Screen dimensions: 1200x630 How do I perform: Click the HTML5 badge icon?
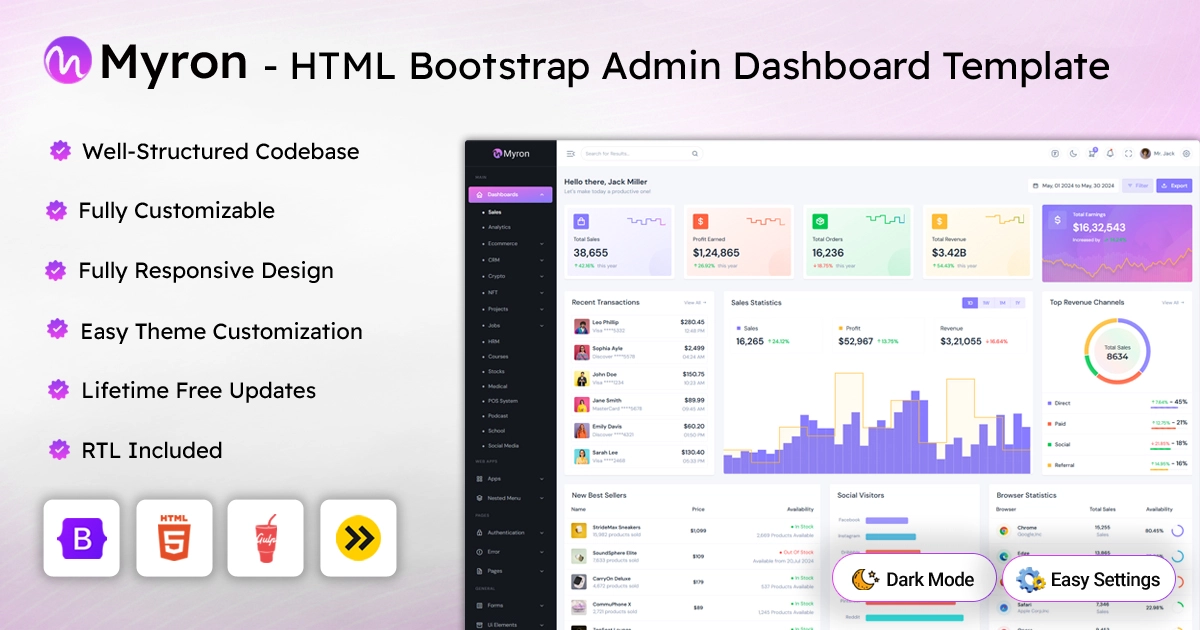(x=175, y=538)
